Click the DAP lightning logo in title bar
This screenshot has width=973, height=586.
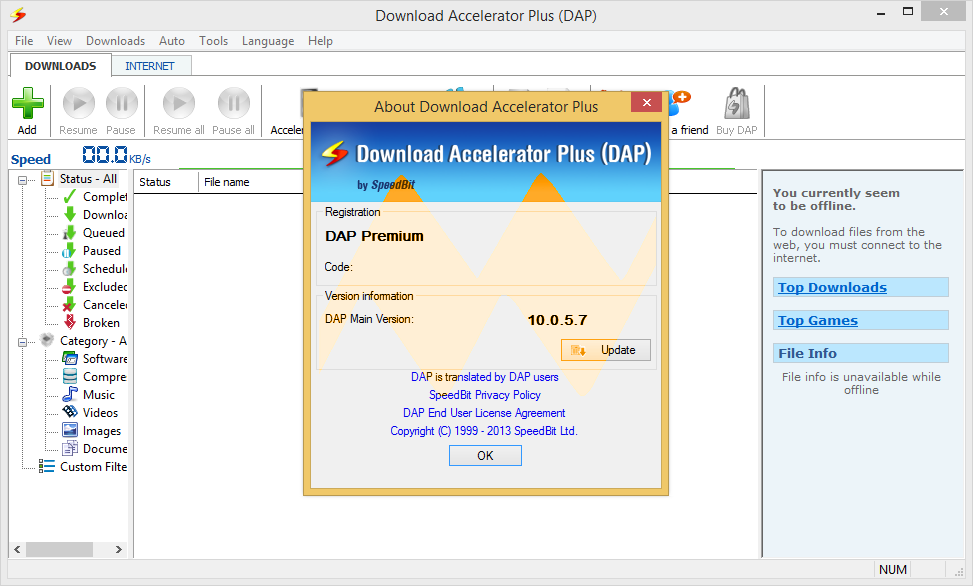19,15
